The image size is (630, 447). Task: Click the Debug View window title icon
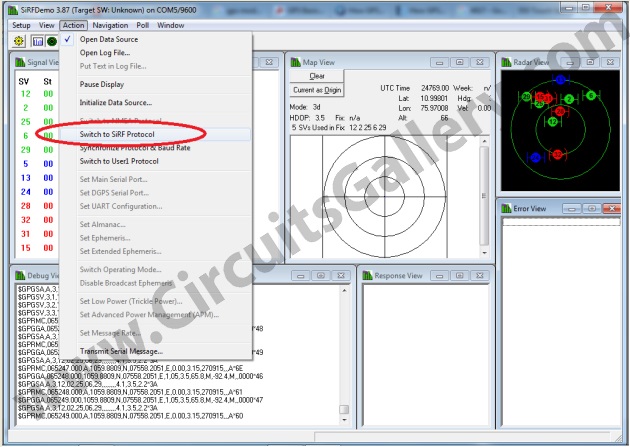coord(19,275)
